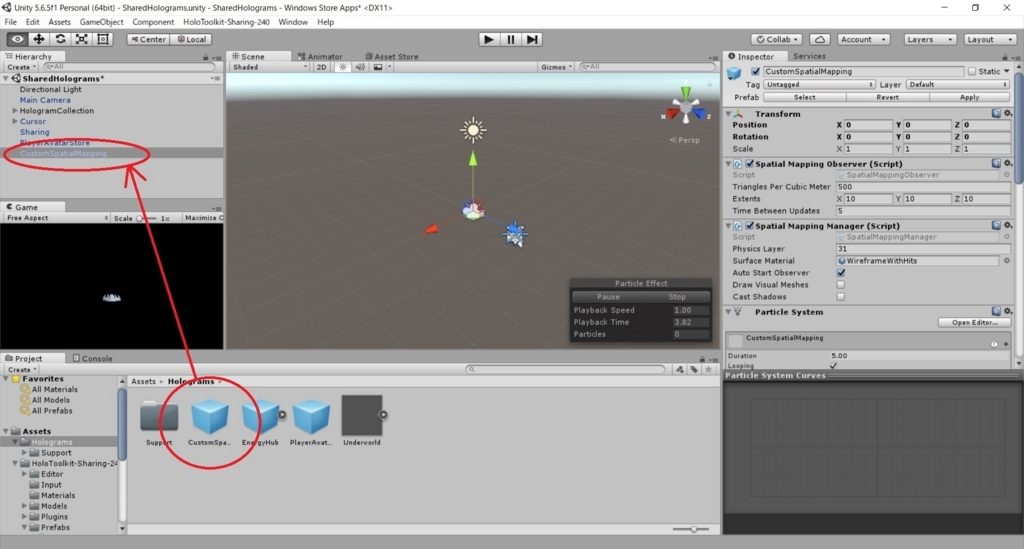Screen dimensions: 1024x549
Task: Pick Surface Material object selector circle
Action: (x=1006, y=260)
